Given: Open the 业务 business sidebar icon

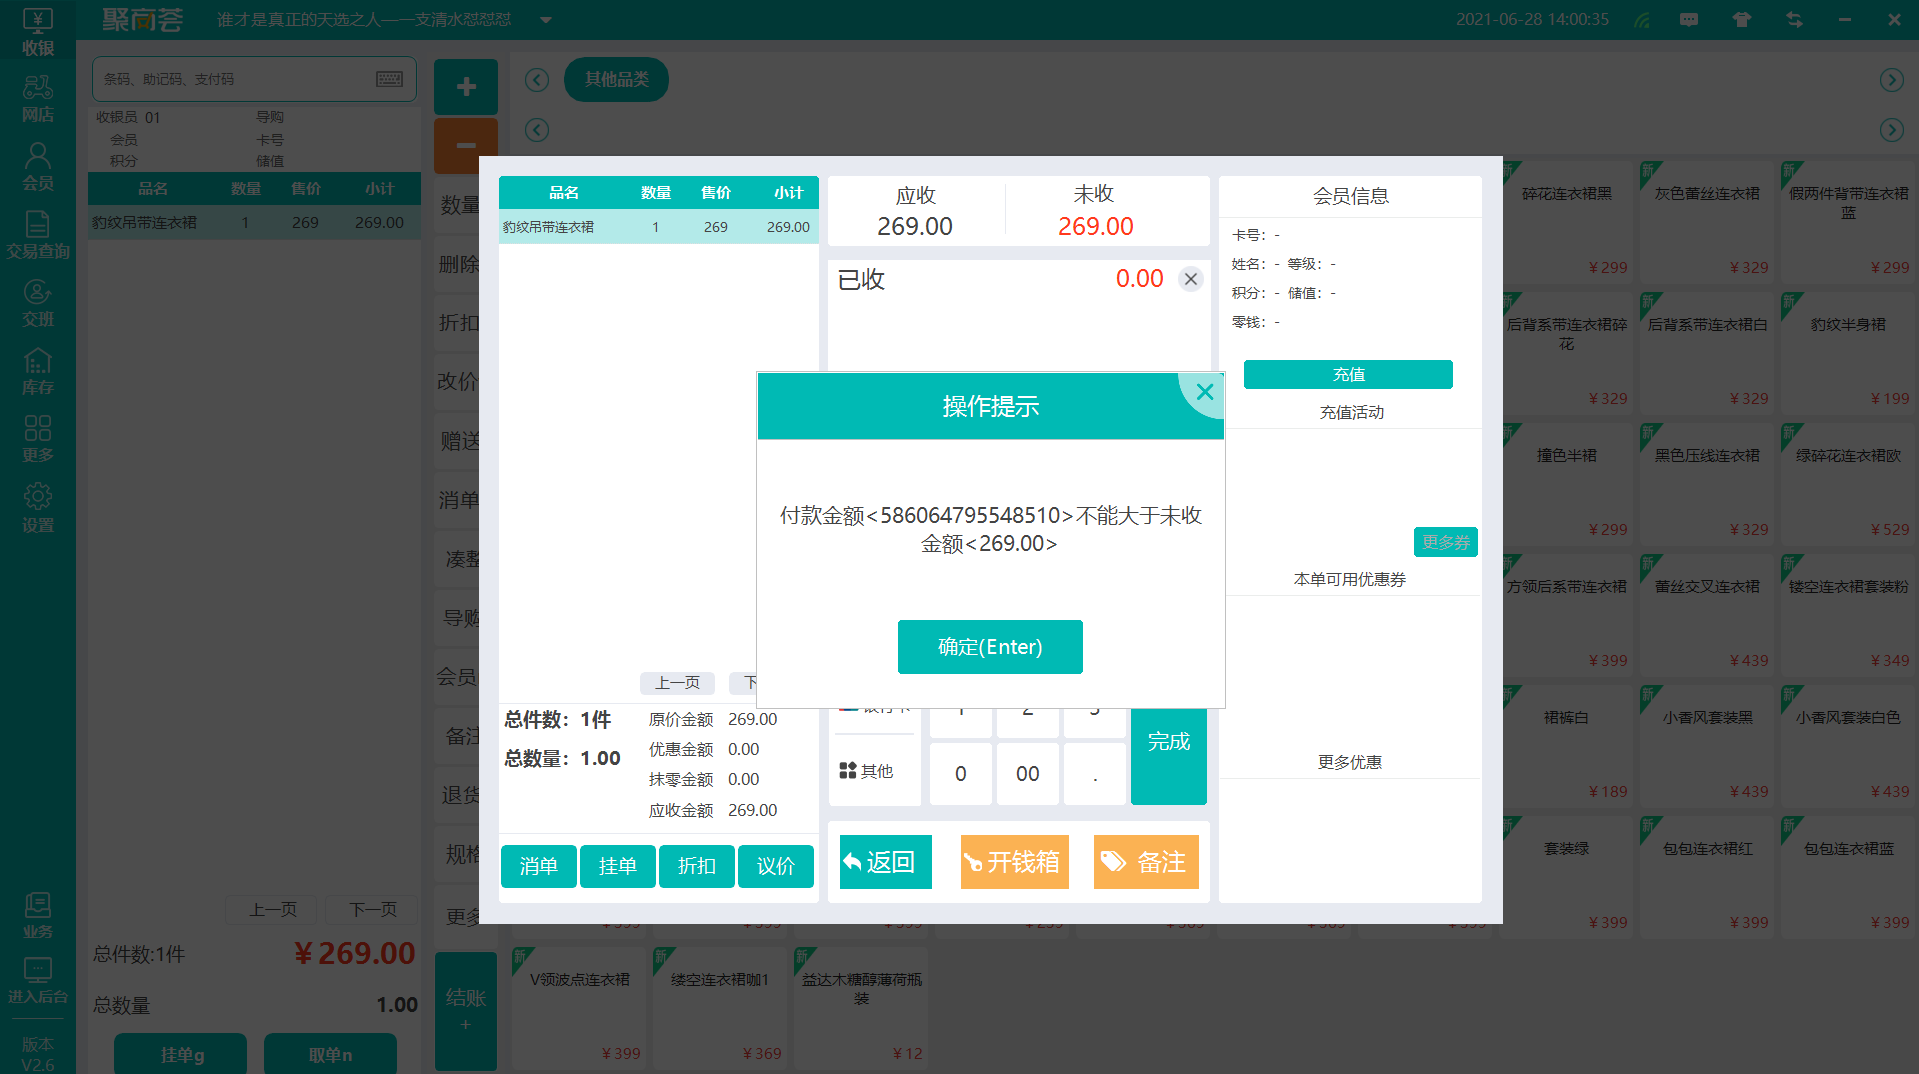Looking at the screenshot, I should pos(38,916).
